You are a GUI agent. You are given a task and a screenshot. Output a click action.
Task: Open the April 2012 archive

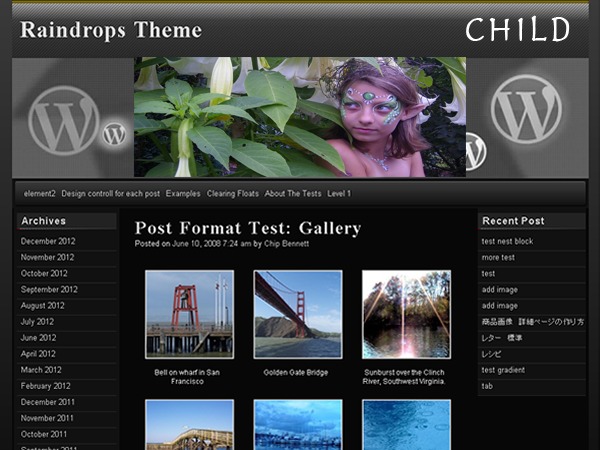38,354
